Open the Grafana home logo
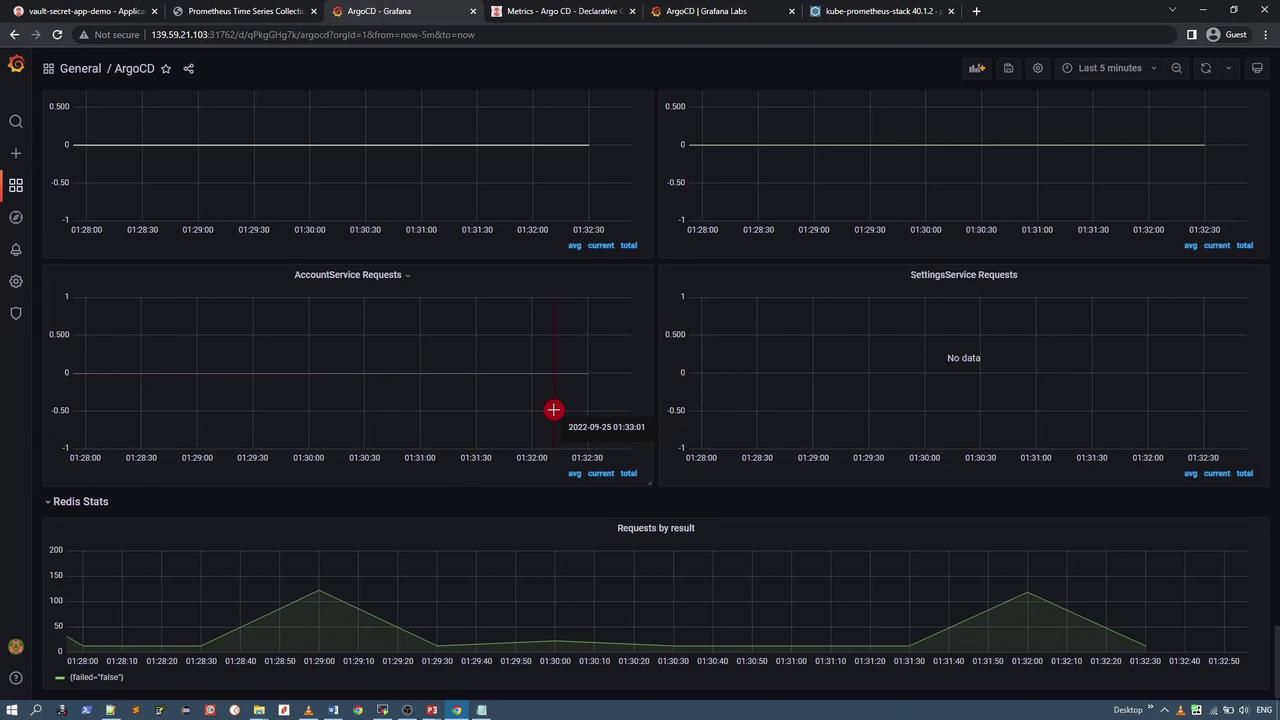 click(16, 64)
